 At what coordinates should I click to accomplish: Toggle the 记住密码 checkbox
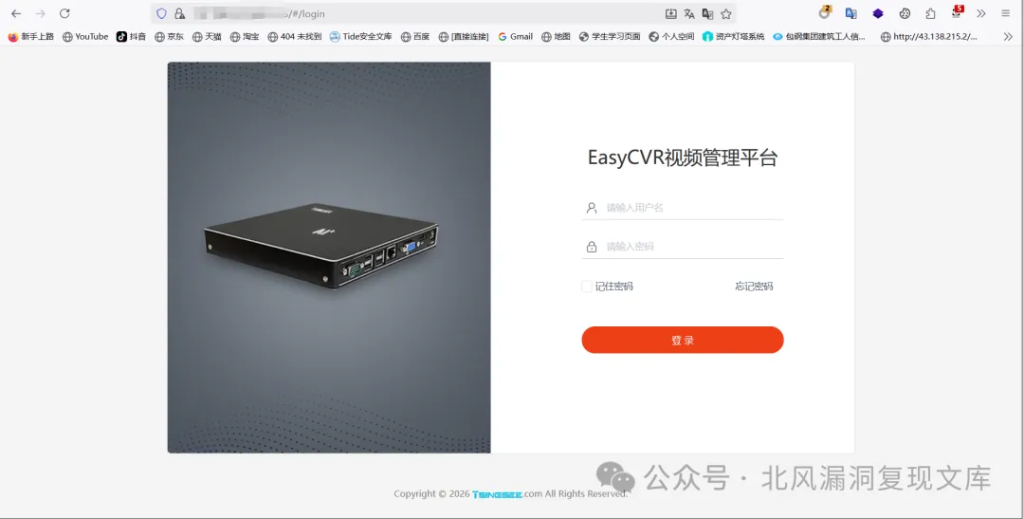click(x=586, y=286)
